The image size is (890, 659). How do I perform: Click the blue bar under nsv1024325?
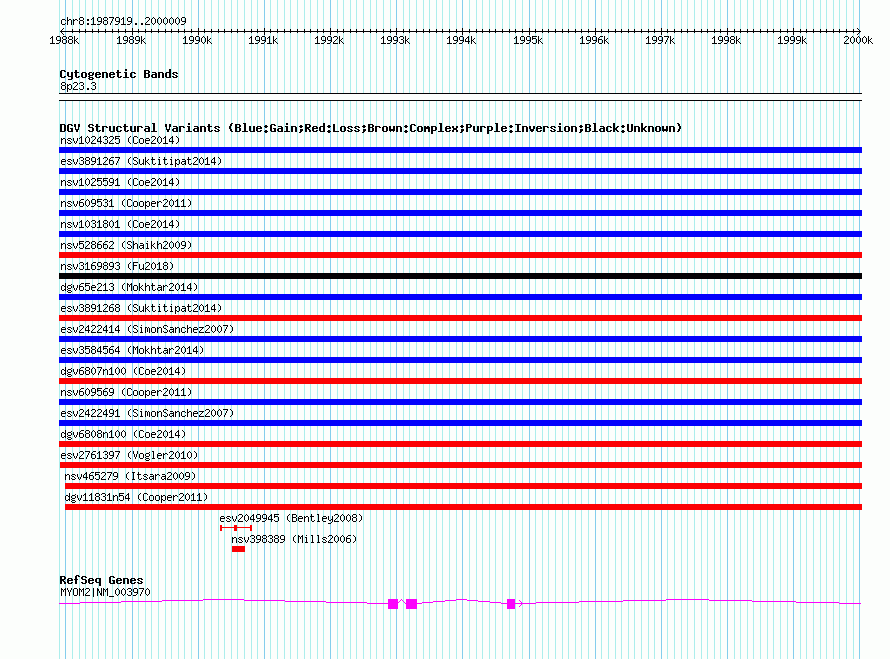[x=460, y=150]
